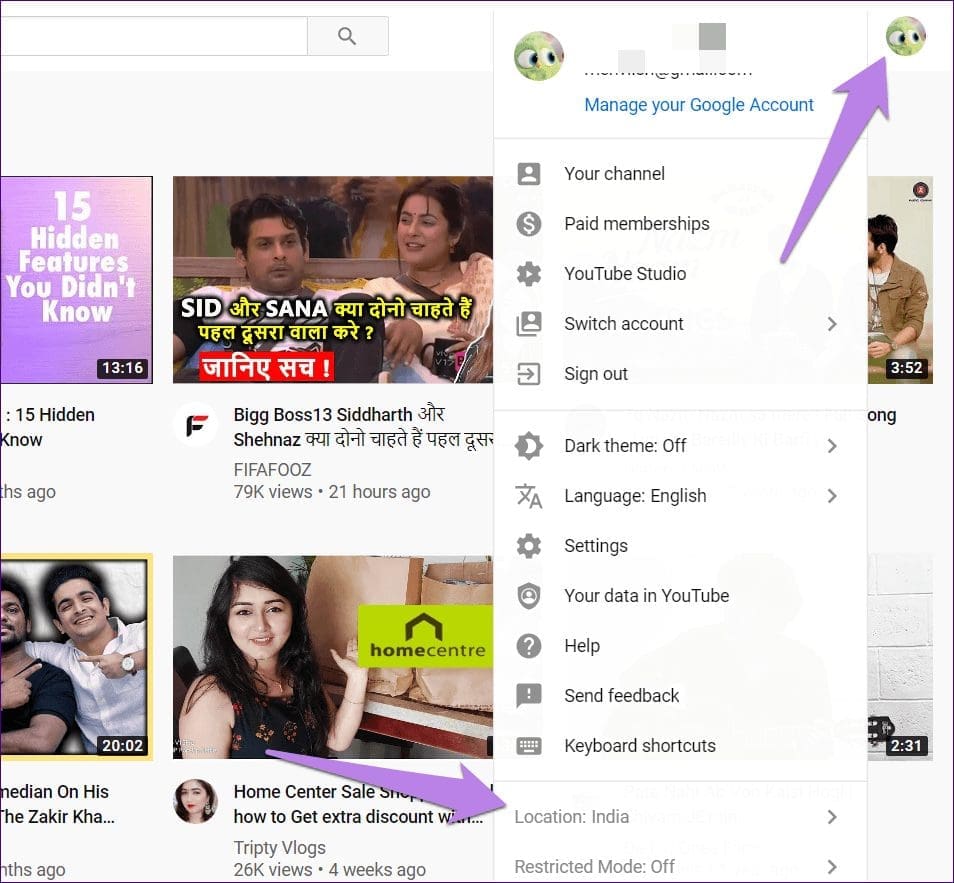Expand the Language: English option
The image size is (954, 883).
click(x=635, y=495)
